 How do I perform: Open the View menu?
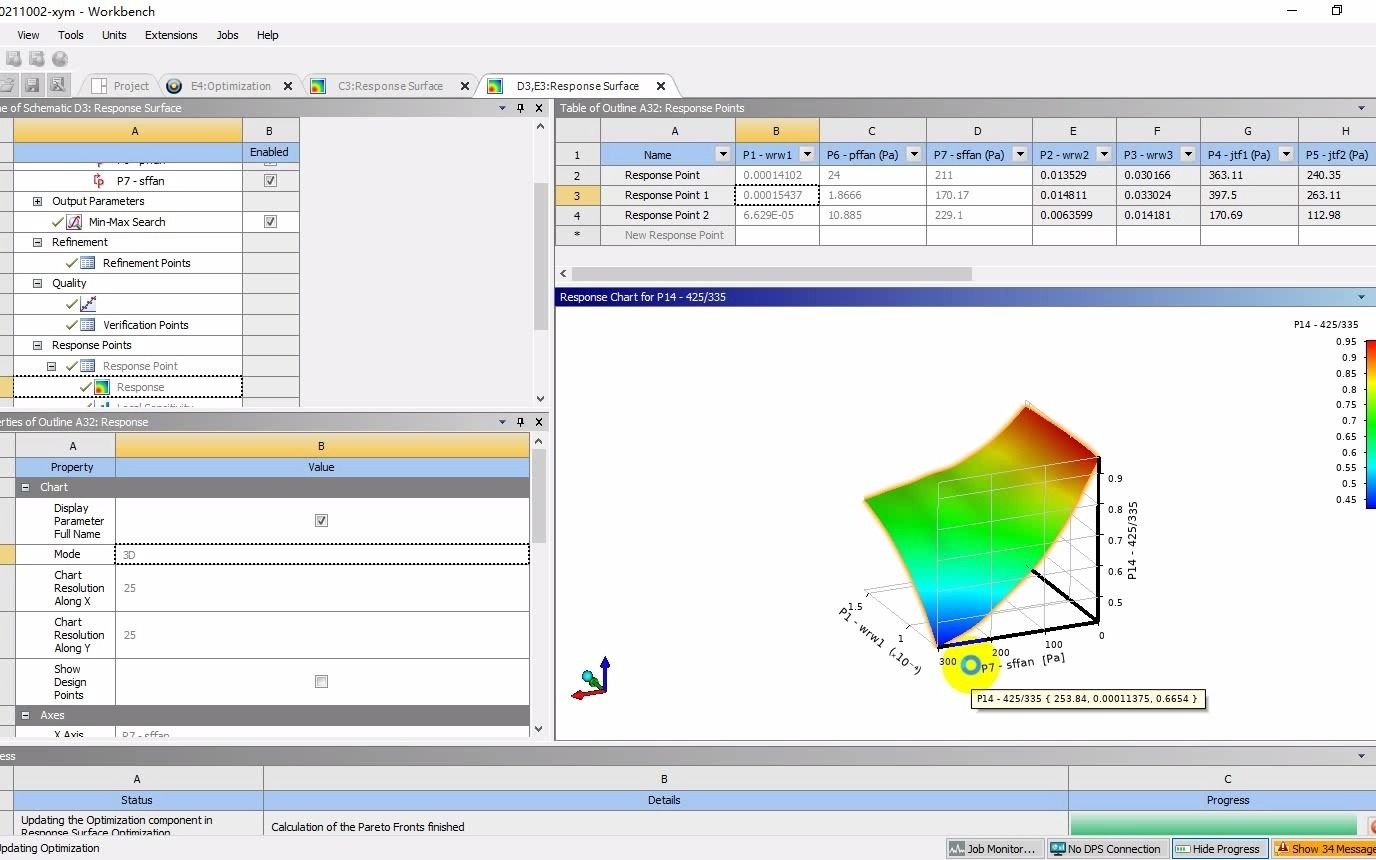click(28, 35)
